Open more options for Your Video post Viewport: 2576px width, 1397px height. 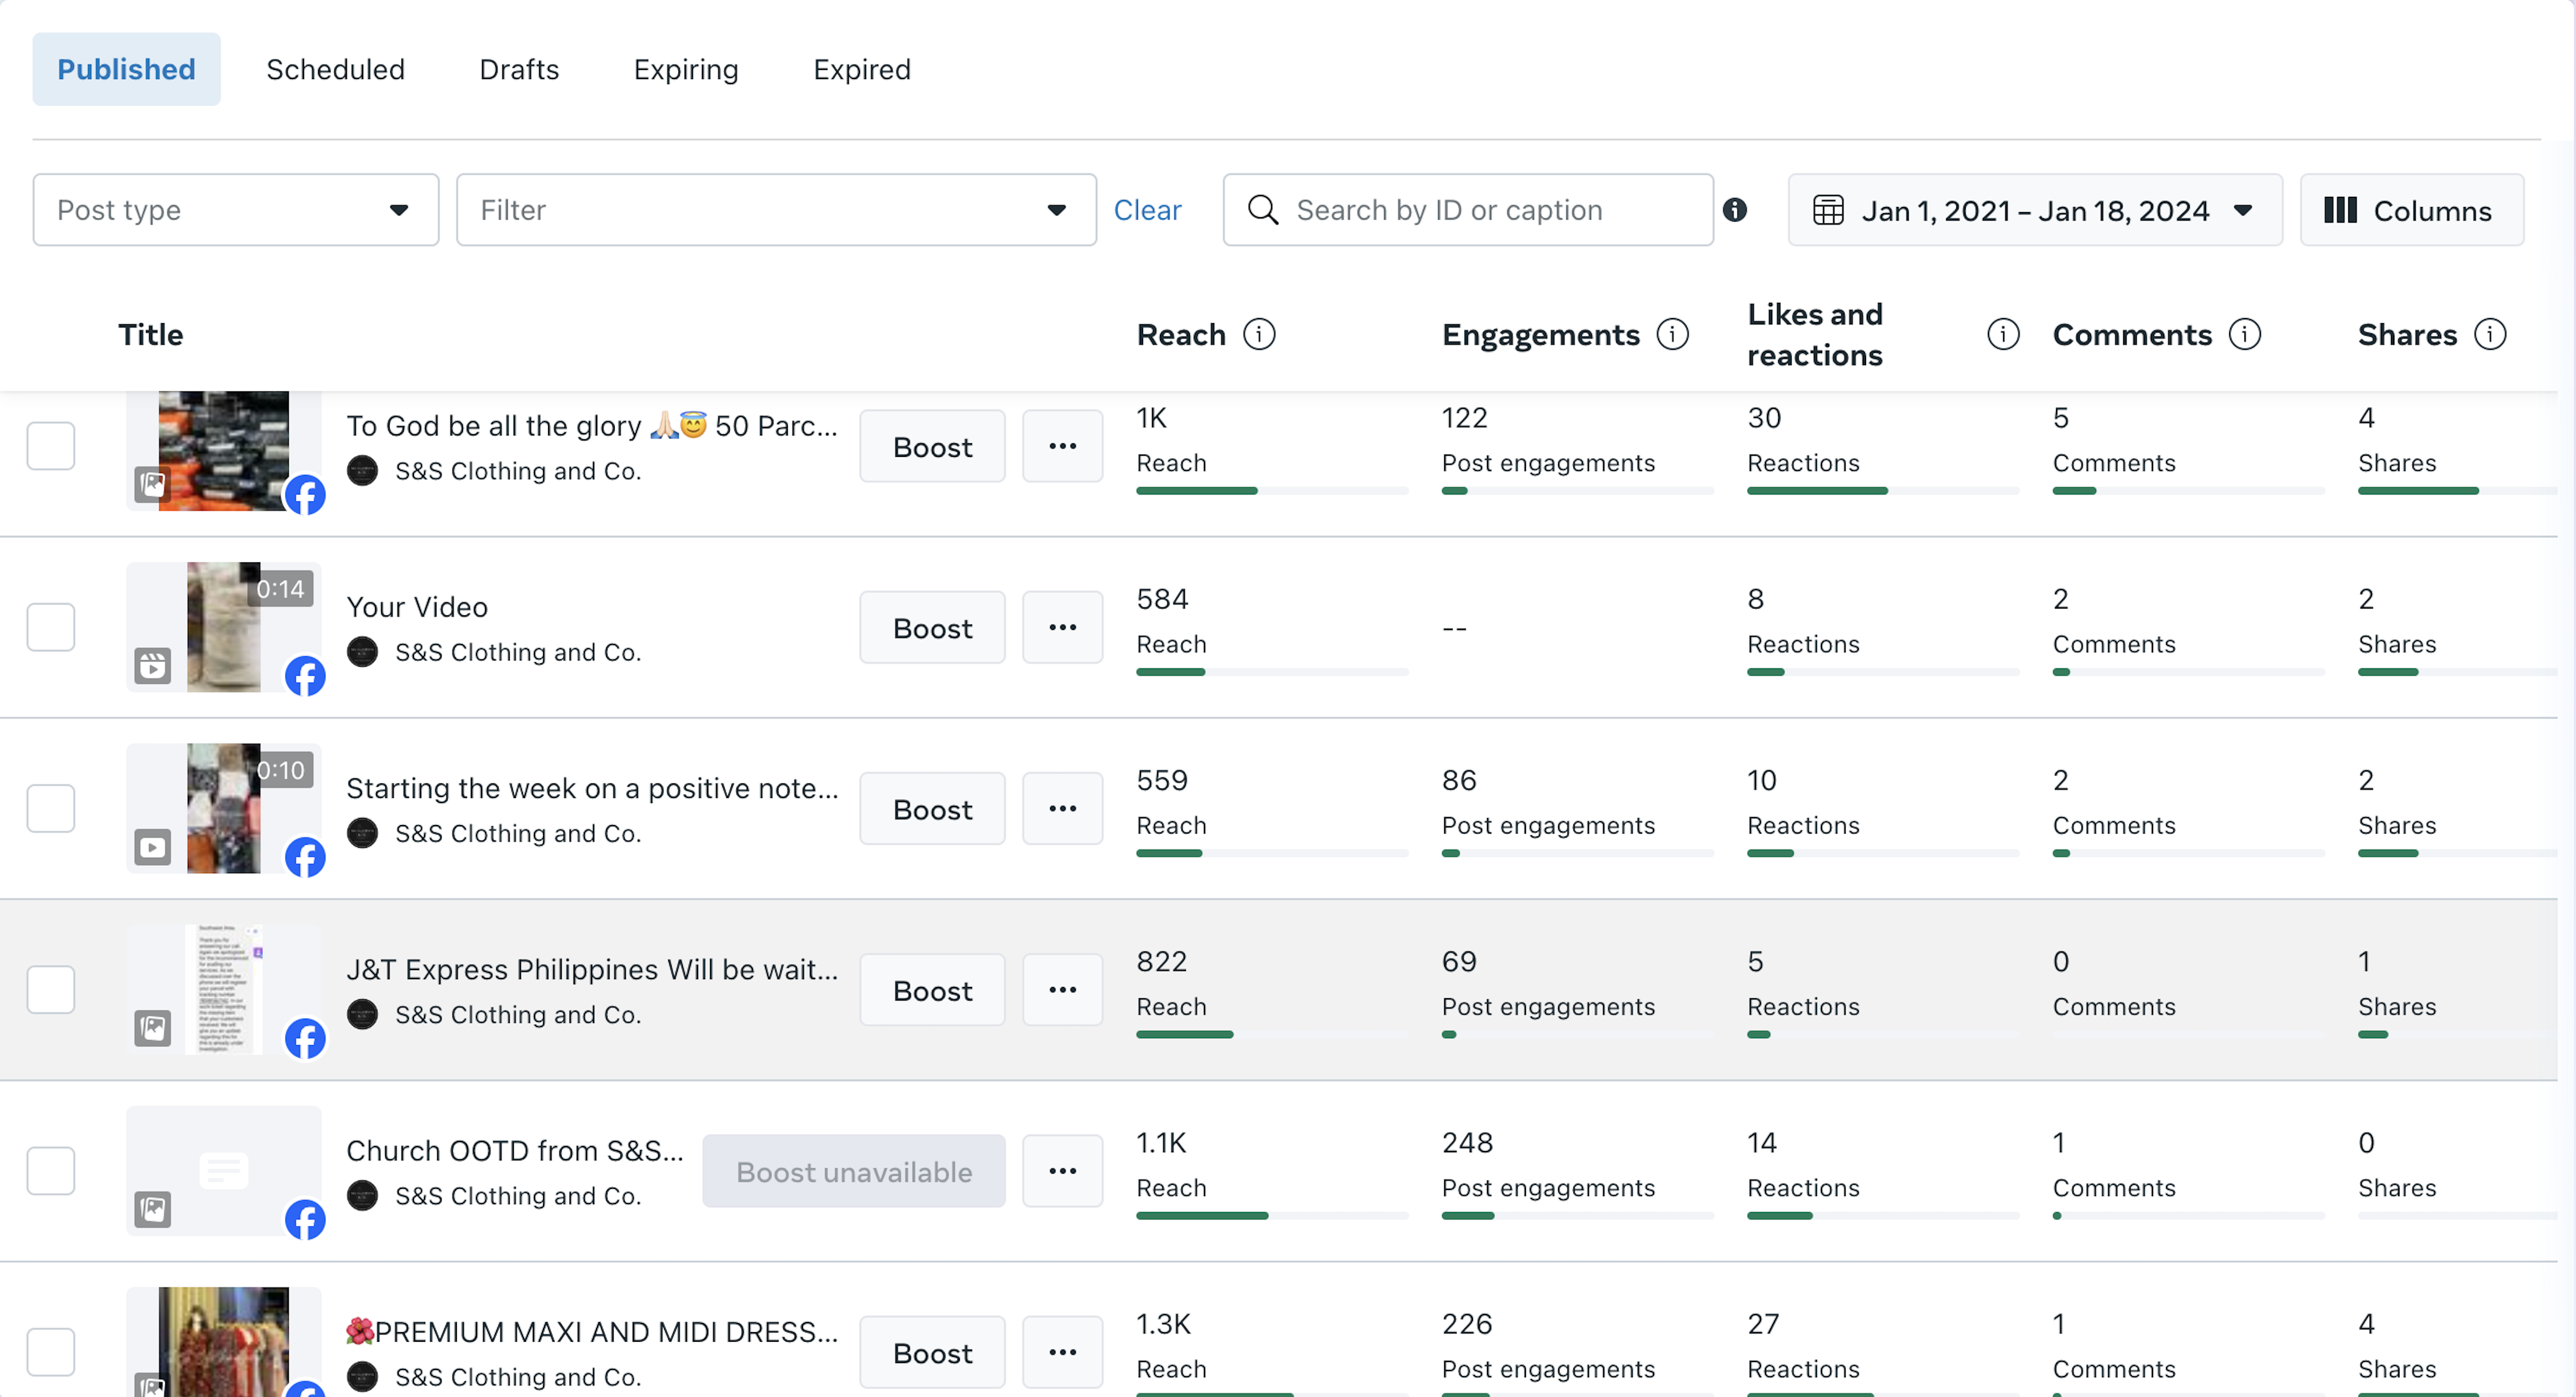click(x=1062, y=627)
